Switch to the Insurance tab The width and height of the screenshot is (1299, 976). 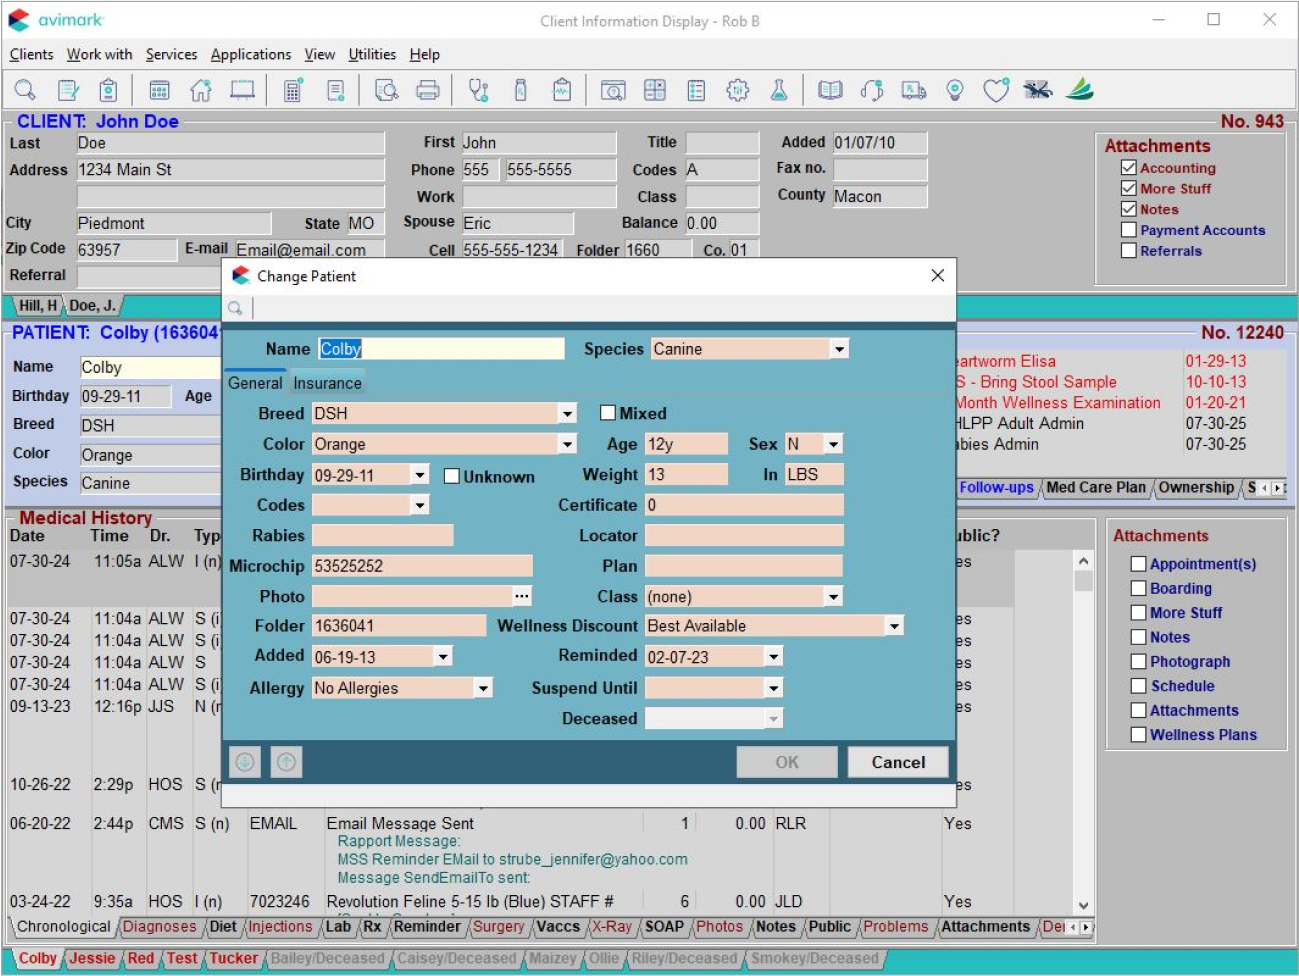pos(327,383)
